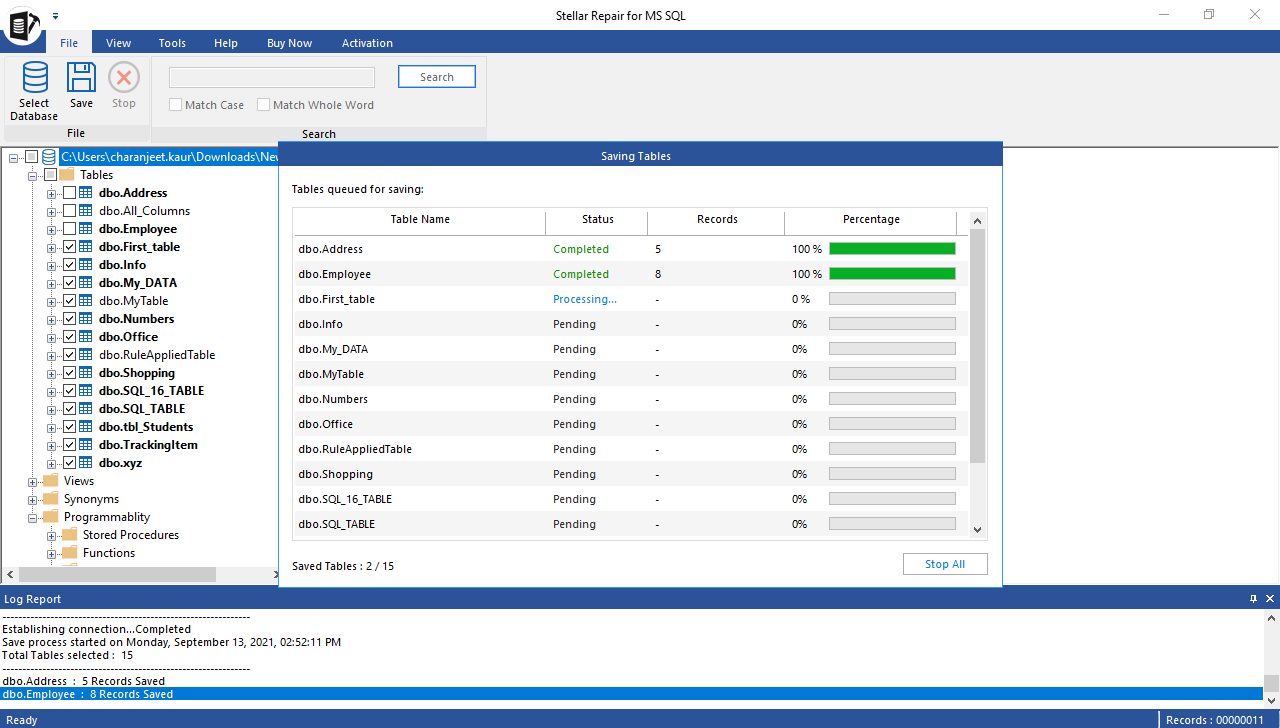The image size is (1280, 728).
Task: Open the Tools ribbon tab
Action: (172, 43)
